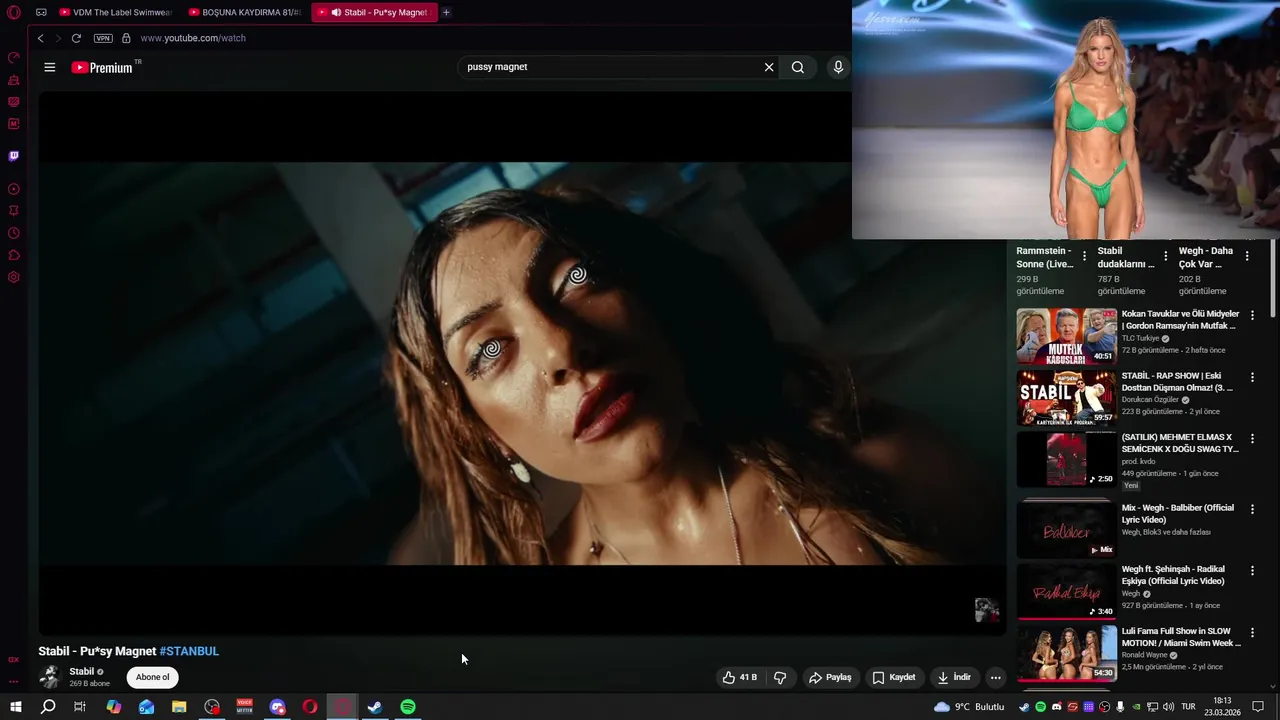Expand the YouTube hamburger guide menu
Screen dimensions: 1280x720
(x=50, y=67)
